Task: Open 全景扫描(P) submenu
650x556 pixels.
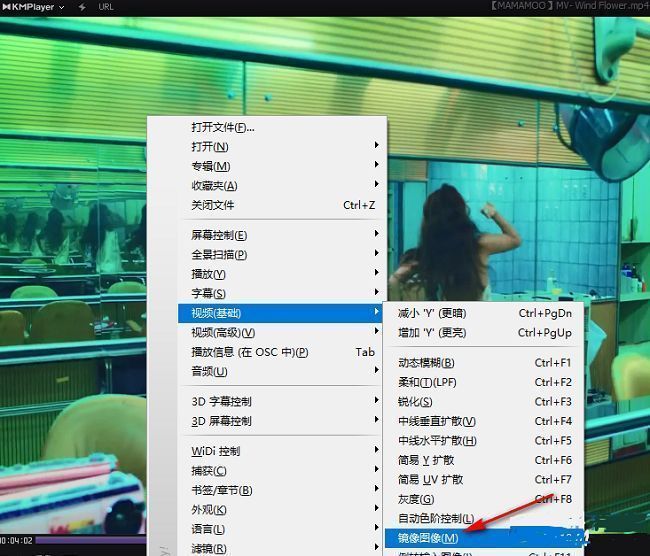Action: tap(281, 255)
